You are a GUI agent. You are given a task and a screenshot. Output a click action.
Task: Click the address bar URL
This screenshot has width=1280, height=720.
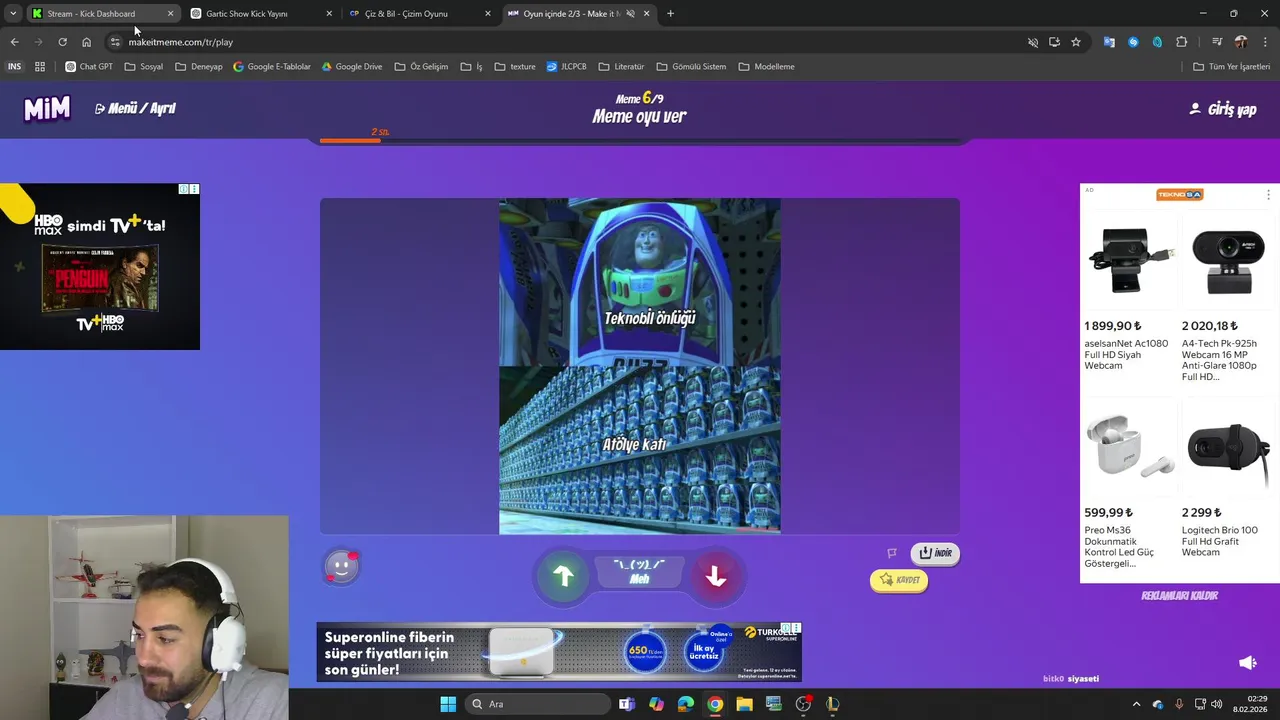181,42
